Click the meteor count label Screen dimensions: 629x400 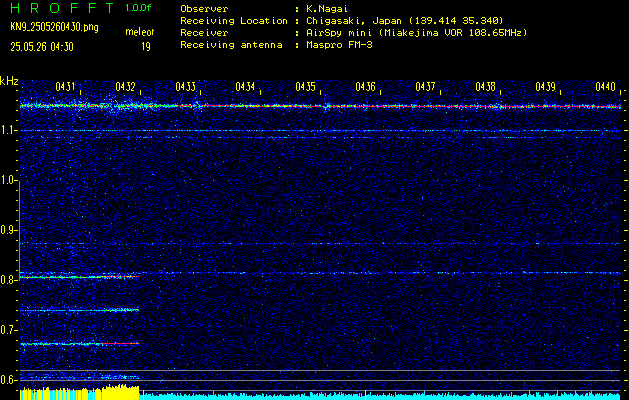(140, 32)
